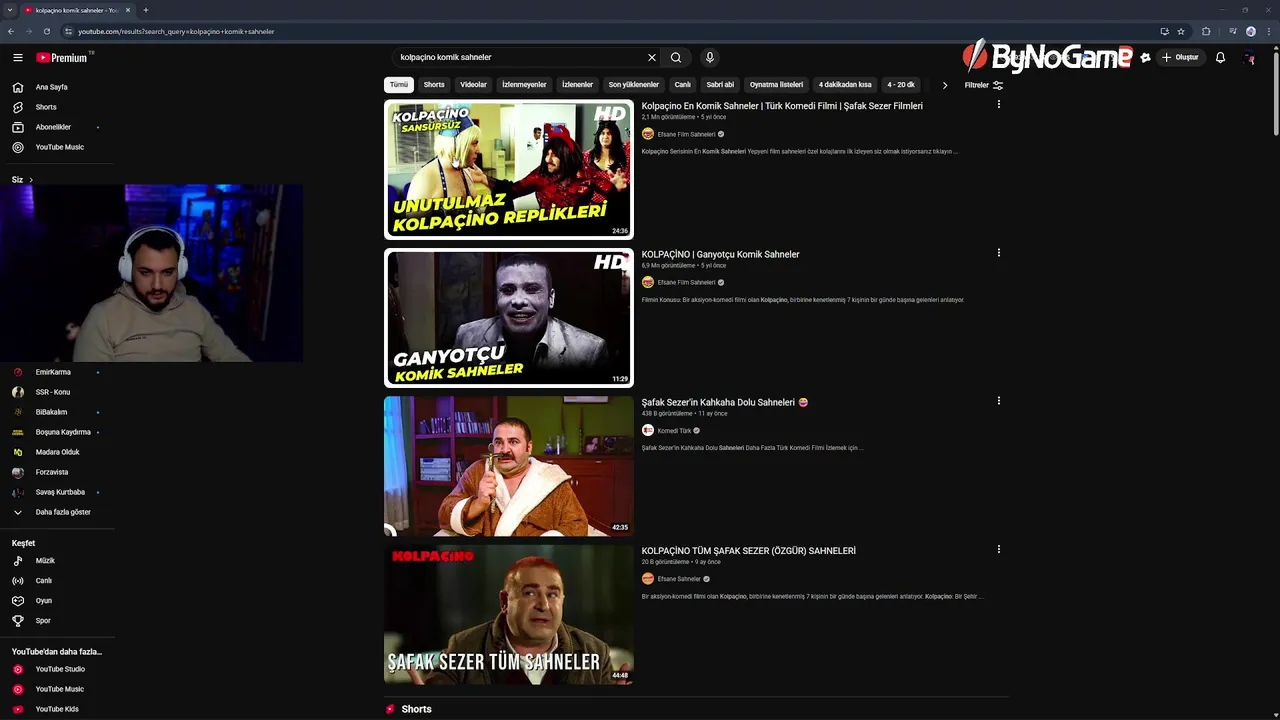Play Unutulmaz Kolpaçino Replikleri thumbnail
This screenshot has width=1280, height=720.
coord(509,169)
